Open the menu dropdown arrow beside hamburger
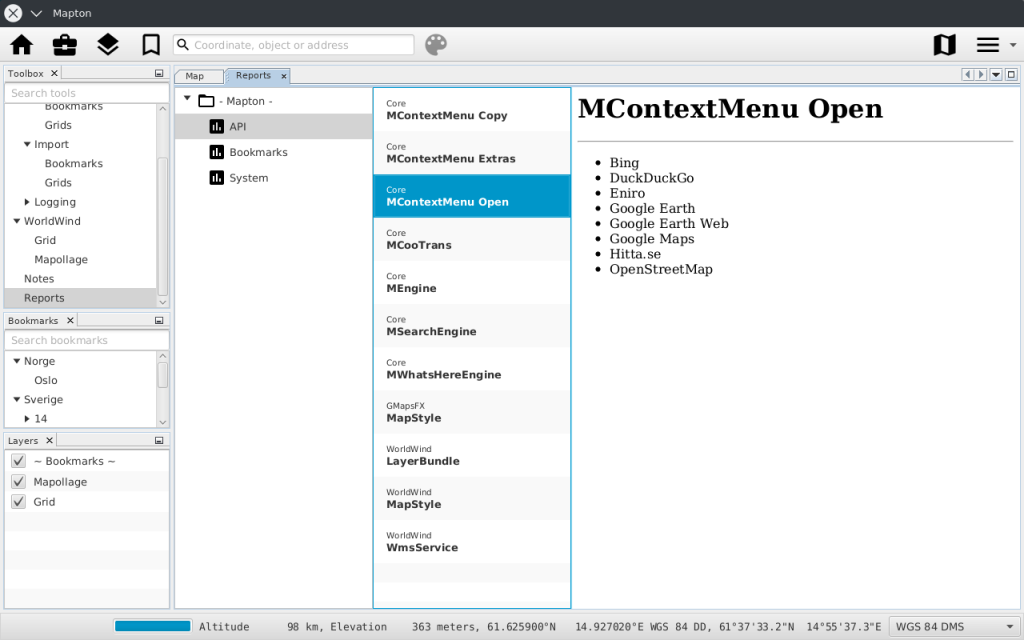The height and width of the screenshot is (640, 1024). click(x=1013, y=45)
